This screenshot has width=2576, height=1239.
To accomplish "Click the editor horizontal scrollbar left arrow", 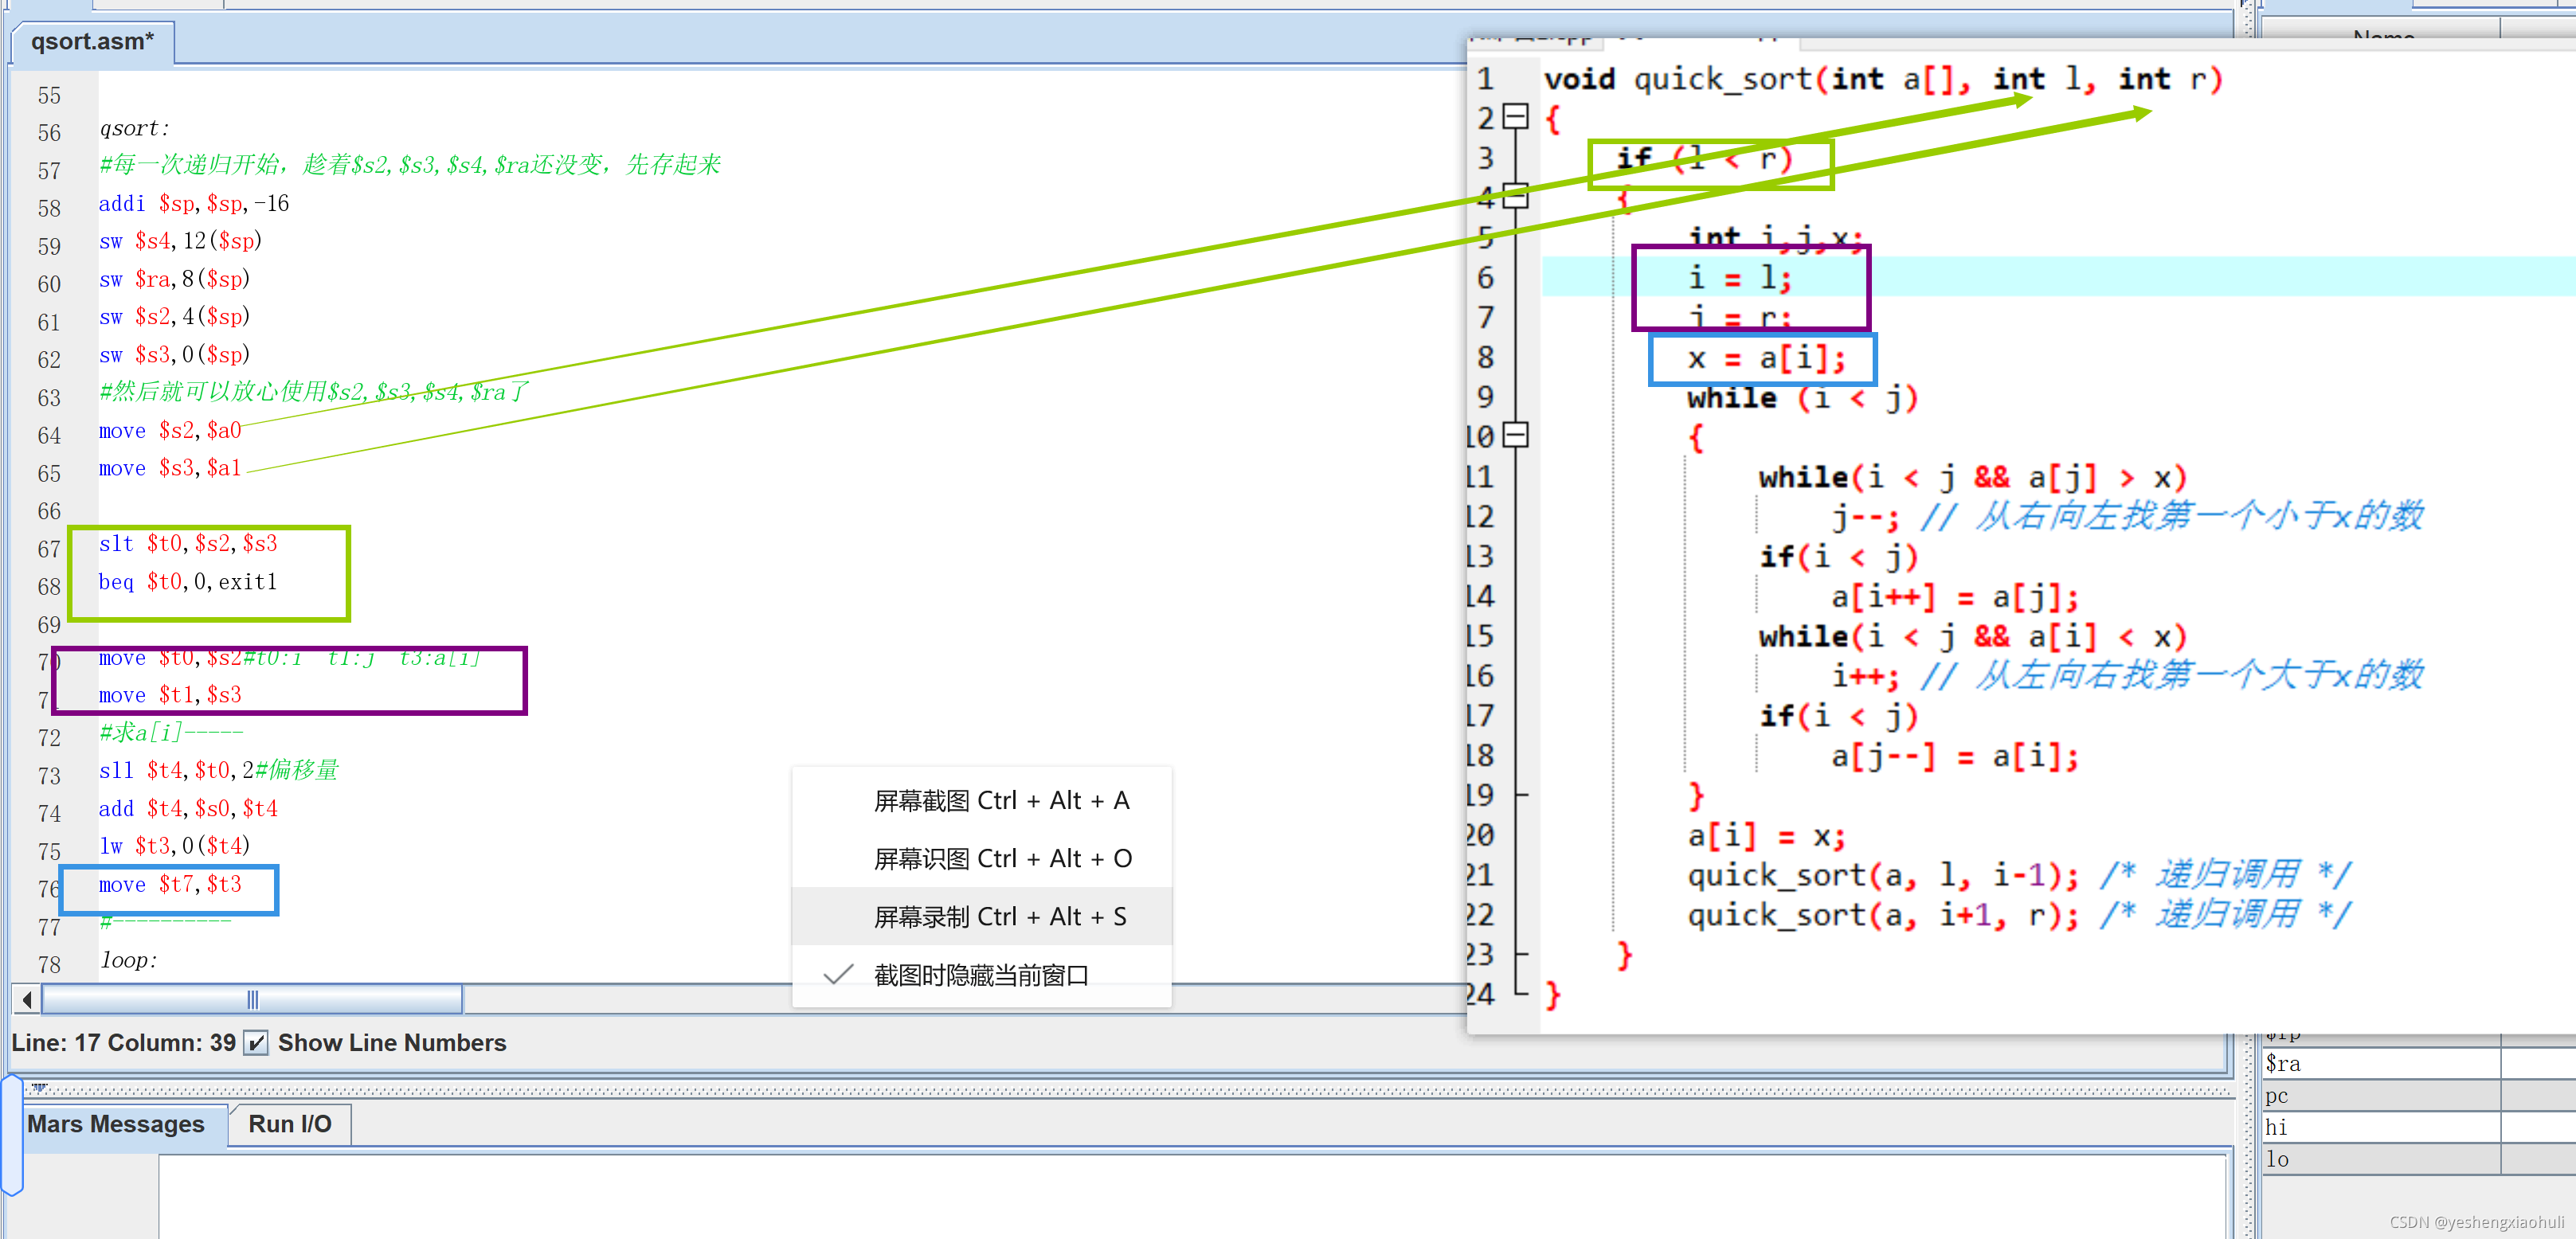I will (x=27, y=999).
